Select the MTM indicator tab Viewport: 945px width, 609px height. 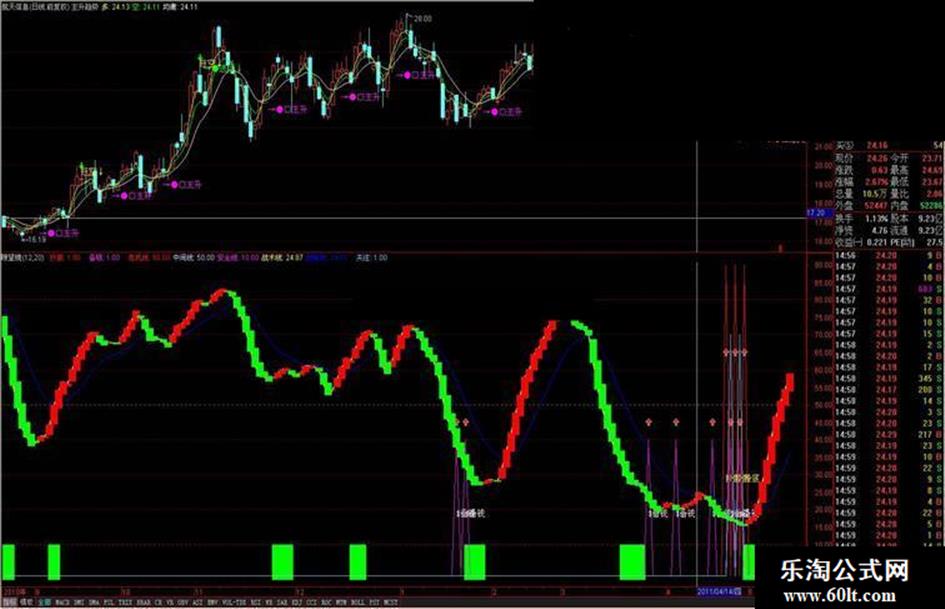342,602
